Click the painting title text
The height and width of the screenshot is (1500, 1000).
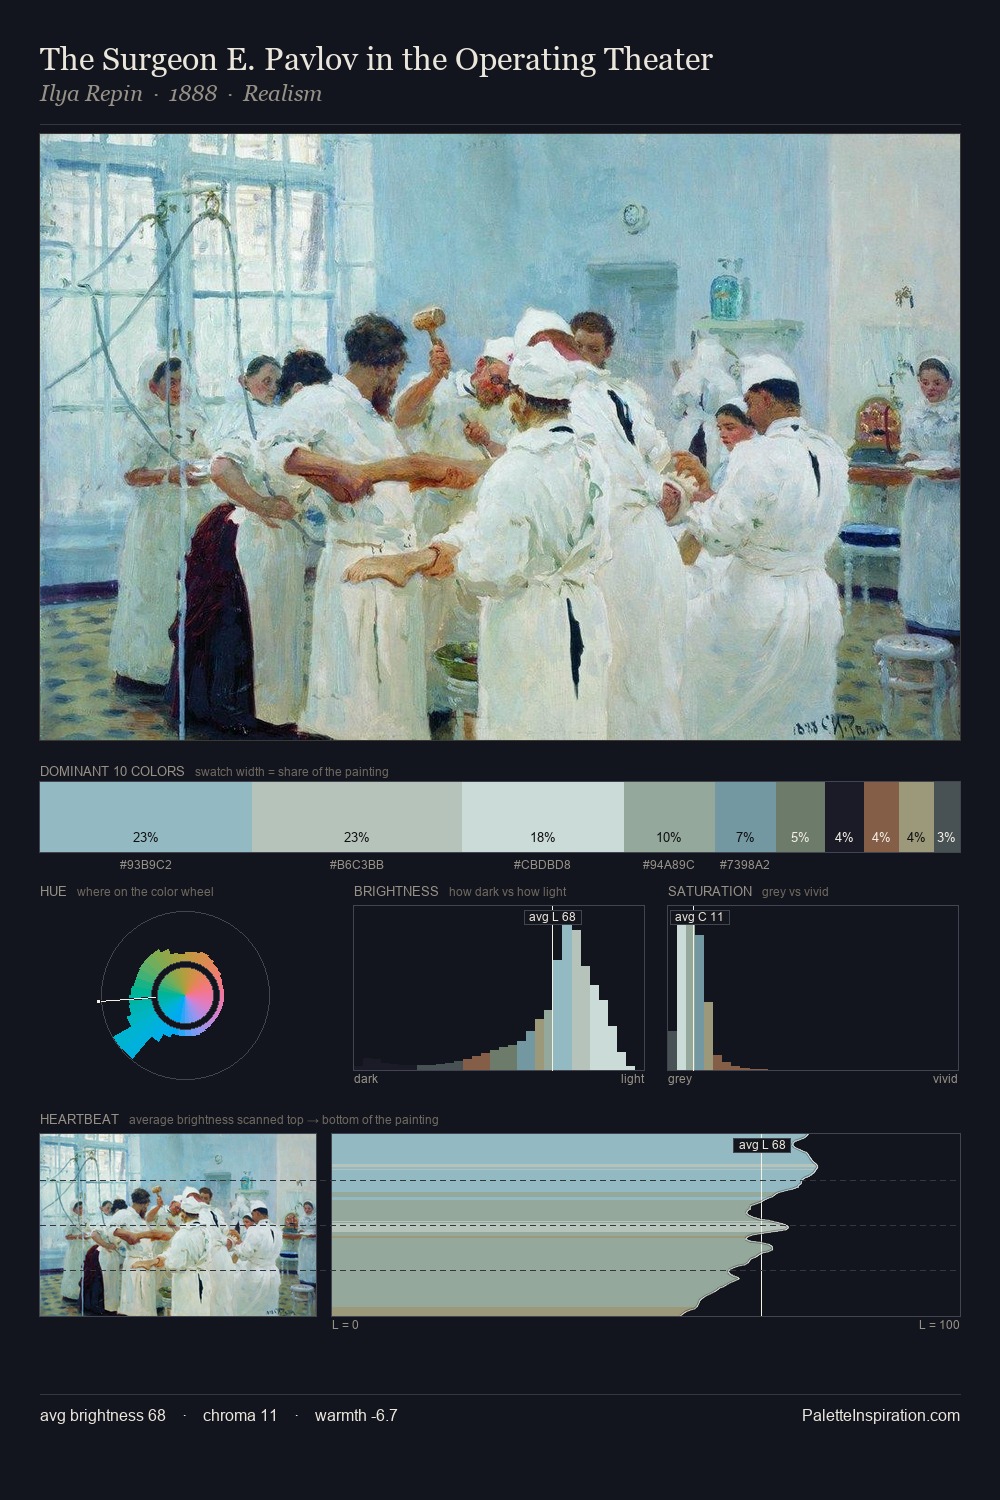[376, 60]
